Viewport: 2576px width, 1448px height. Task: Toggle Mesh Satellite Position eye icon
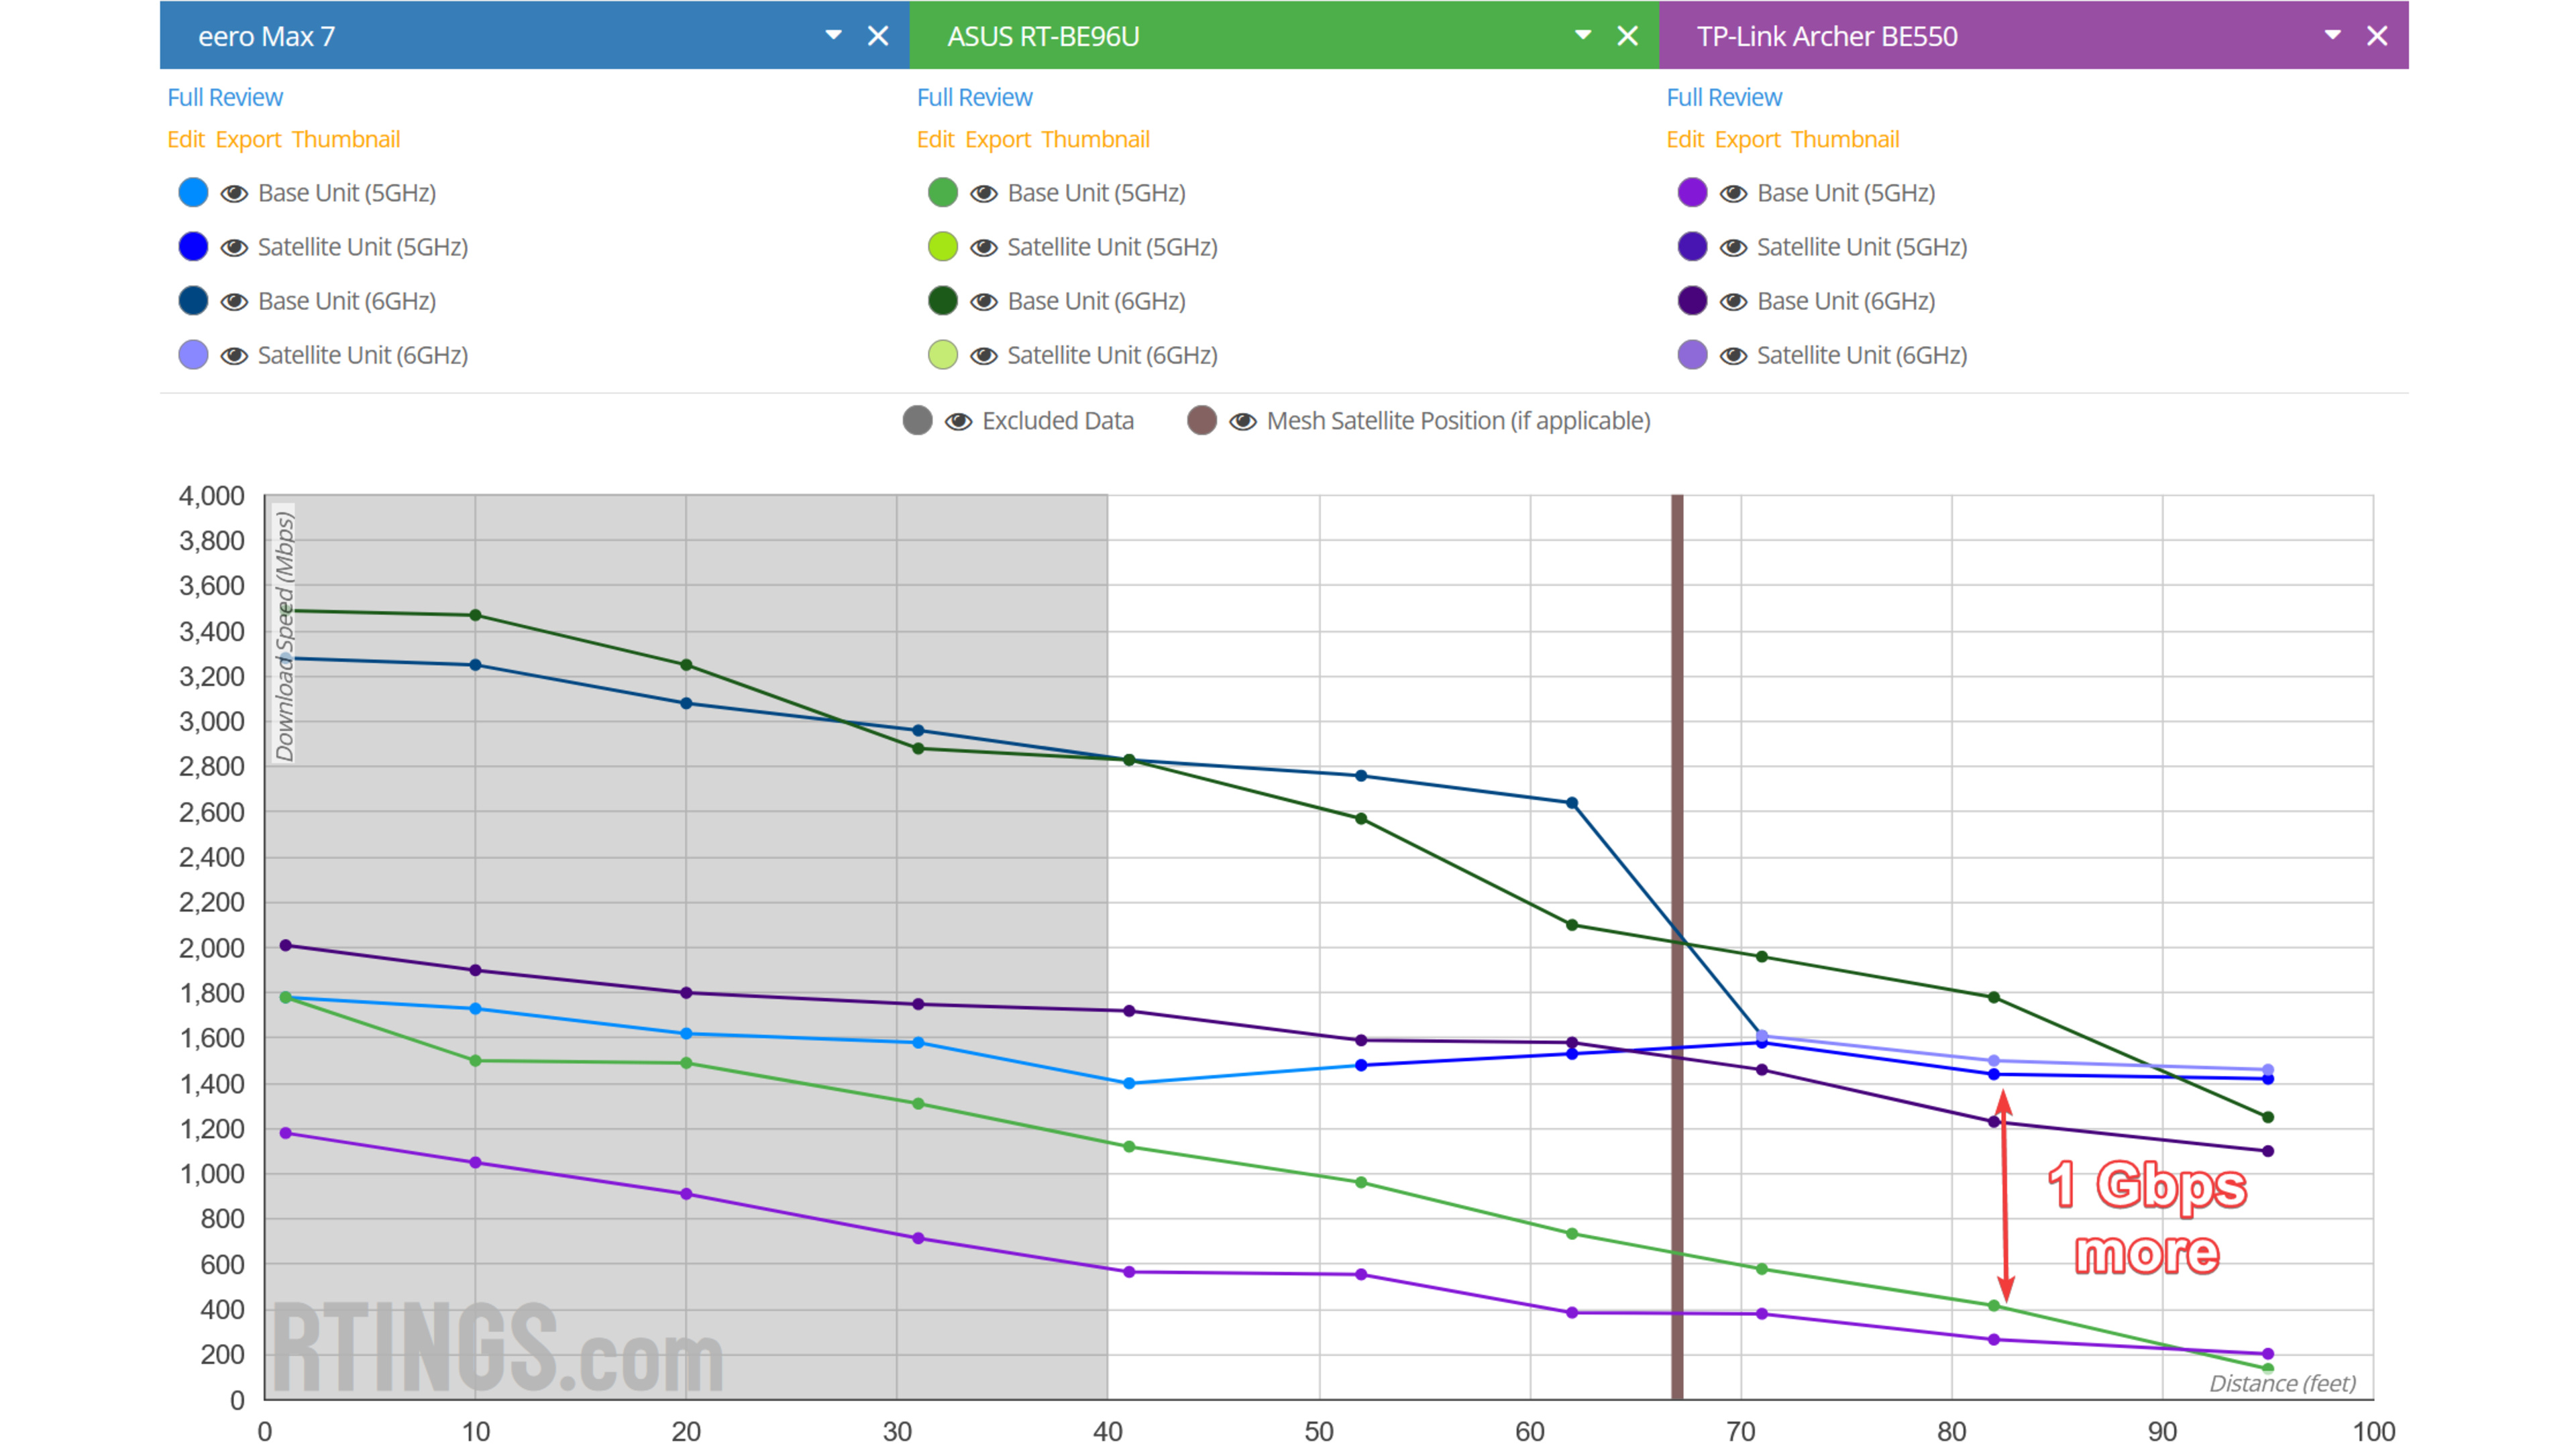1242,421
